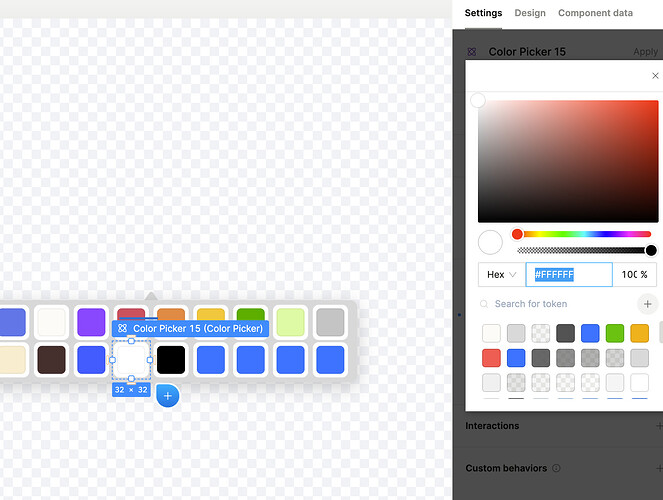The image size is (663, 500).
Task: Select the canvas blue swatch below the purple one
Action: [91, 360]
